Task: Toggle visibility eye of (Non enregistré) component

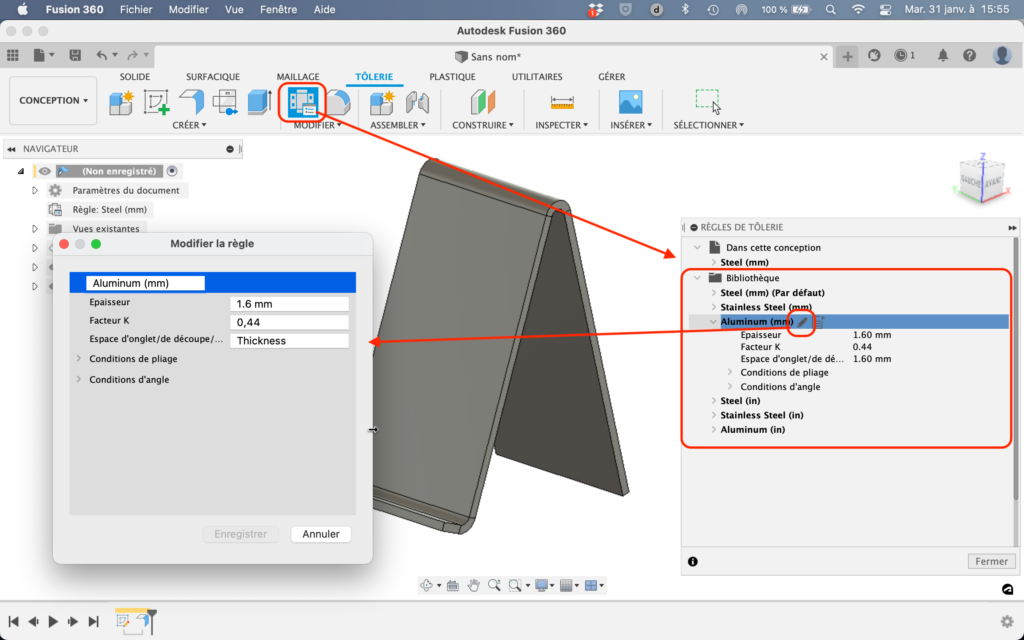Action: (44, 171)
